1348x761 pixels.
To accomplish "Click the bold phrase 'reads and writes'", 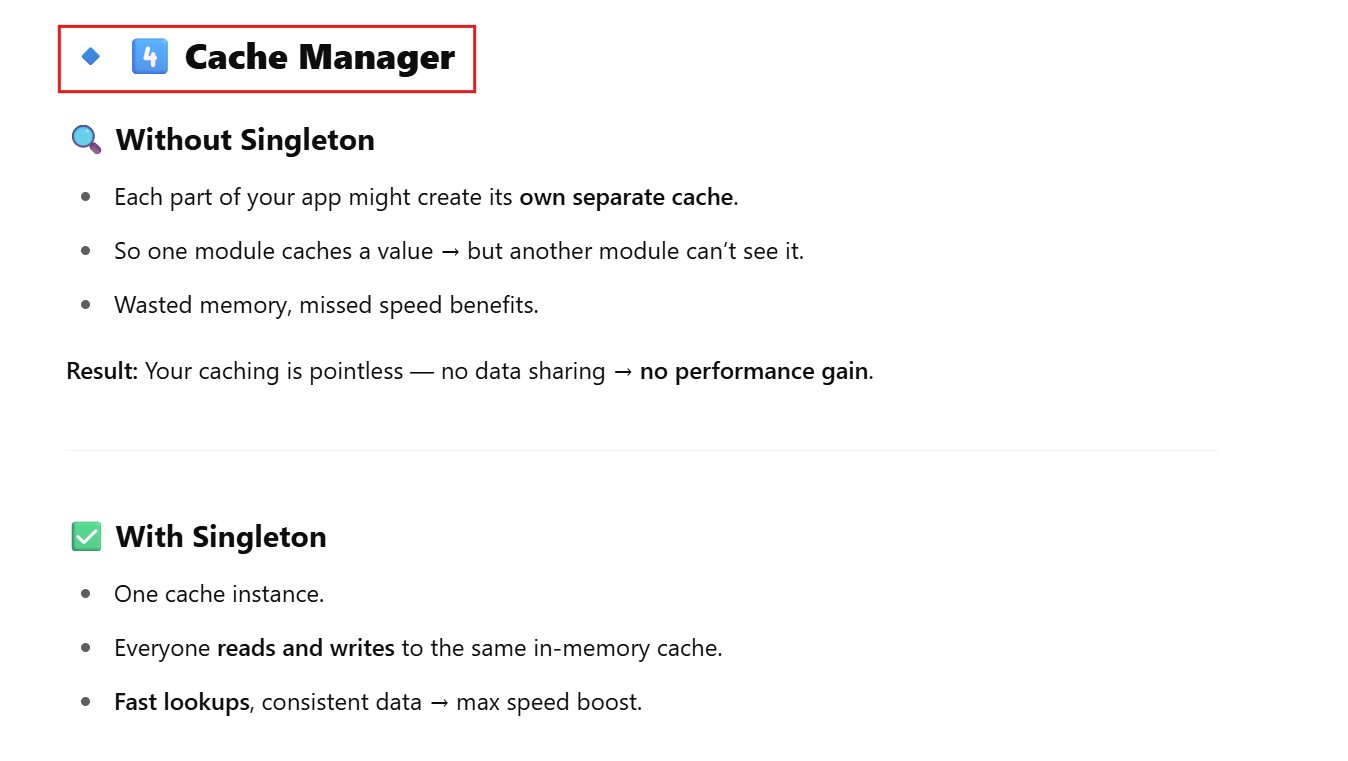I will click(x=306, y=648).
